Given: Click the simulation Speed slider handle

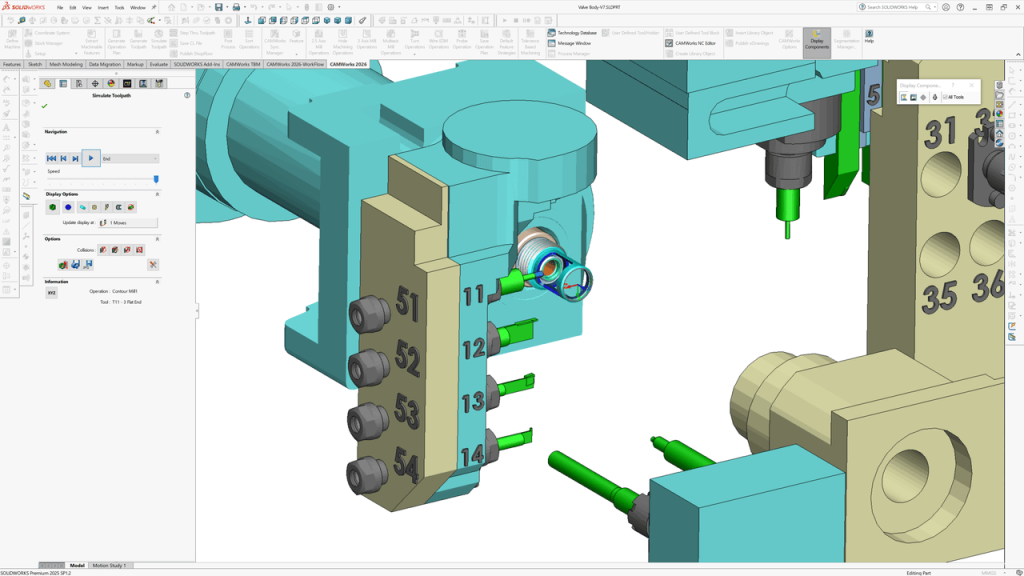Looking at the screenshot, I should [x=156, y=179].
